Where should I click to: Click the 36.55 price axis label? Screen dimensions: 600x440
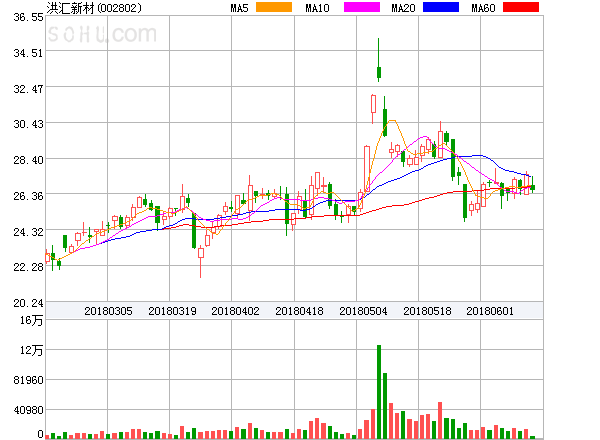tap(28, 17)
